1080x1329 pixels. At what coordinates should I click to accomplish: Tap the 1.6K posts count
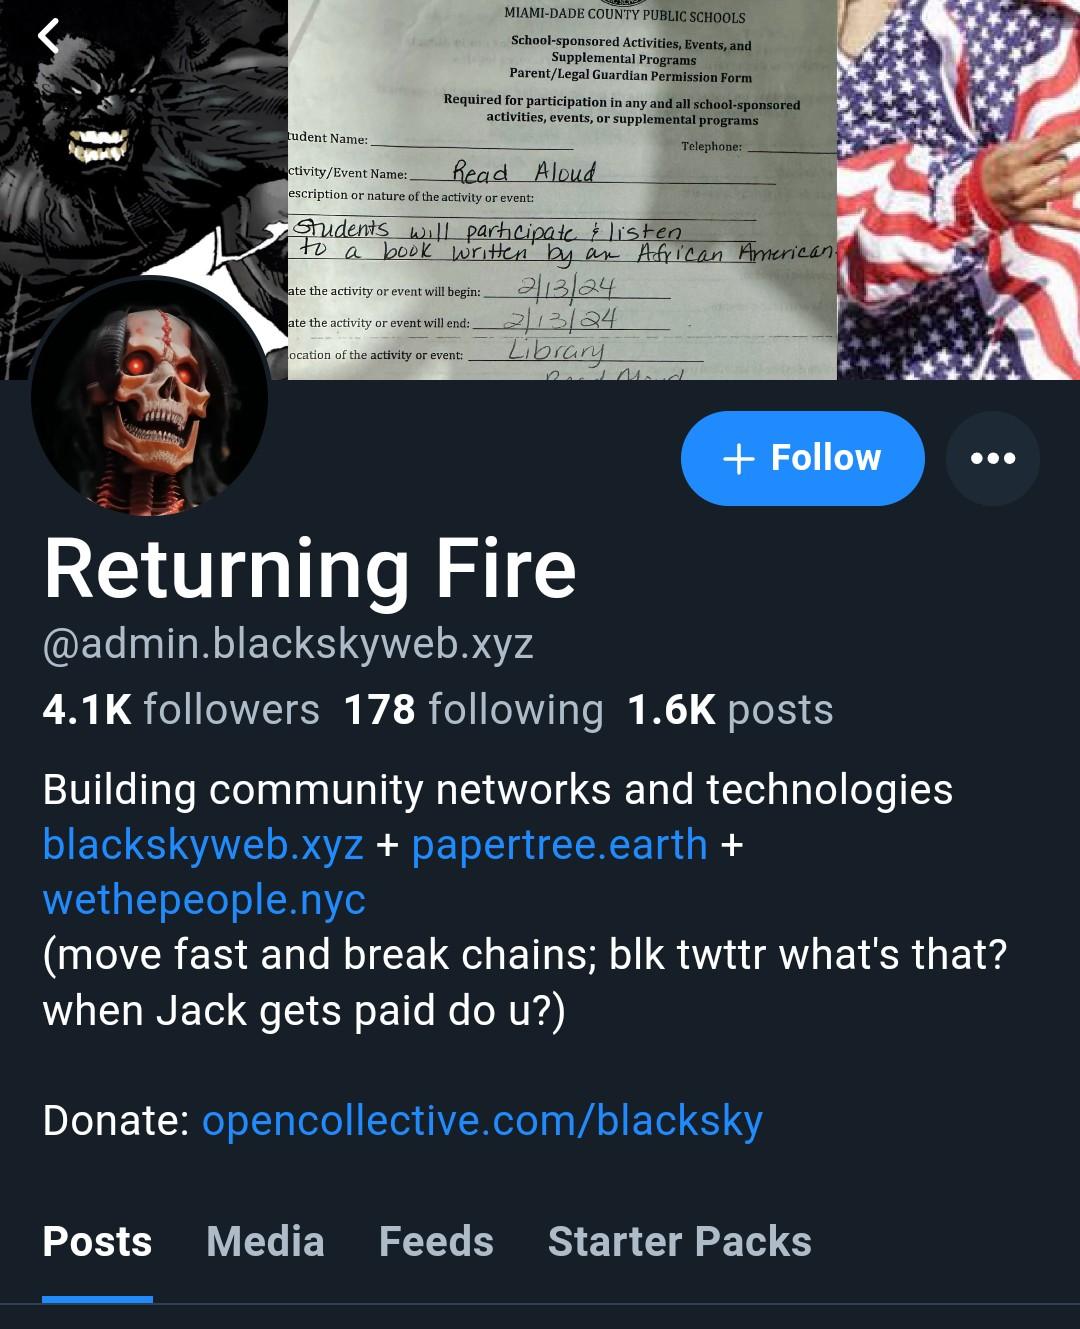click(730, 709)
